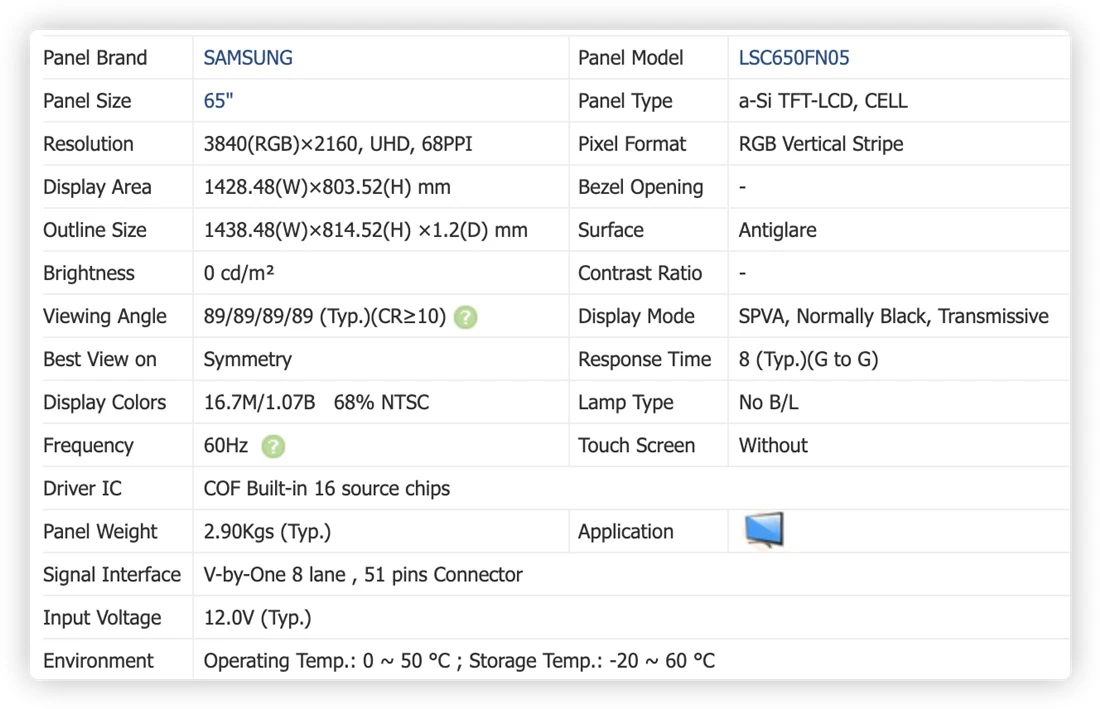Click the 'Environment' label
Image resolution: width=1100 pixels, height=709 pixels.
tap(98, 661)
